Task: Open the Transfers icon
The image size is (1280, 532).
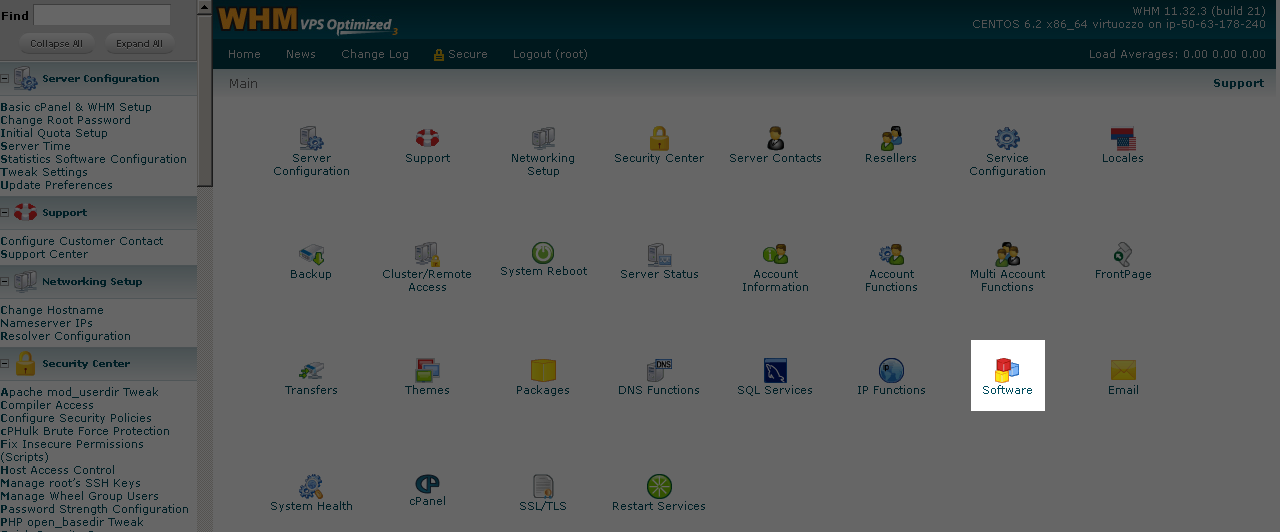Action: coord(311,370)
